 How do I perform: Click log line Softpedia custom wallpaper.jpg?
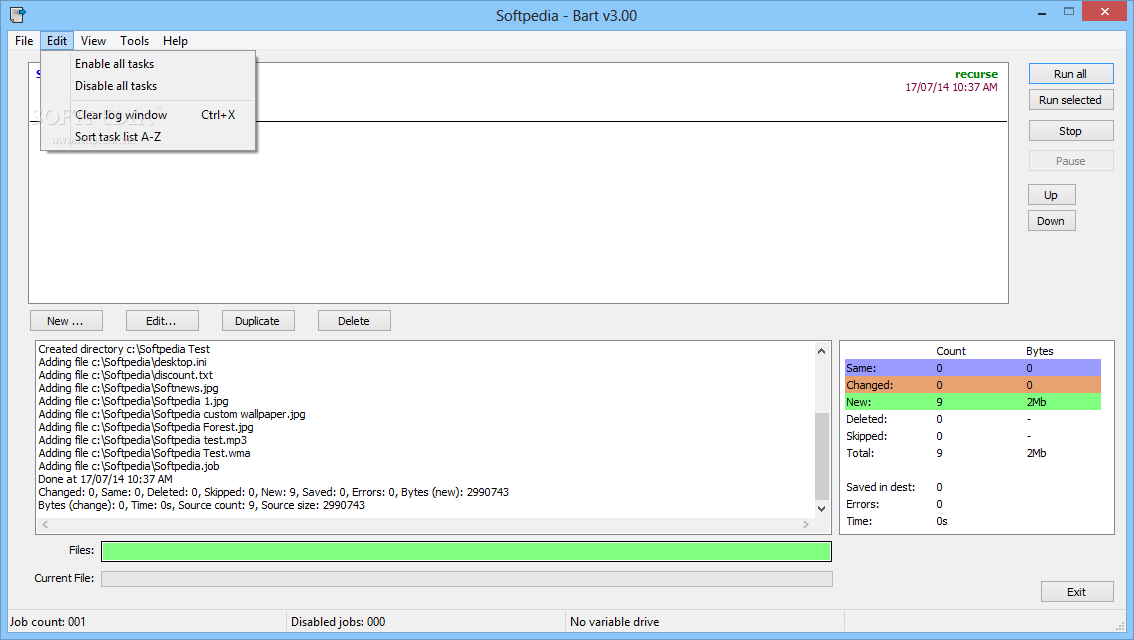(171, 414)
